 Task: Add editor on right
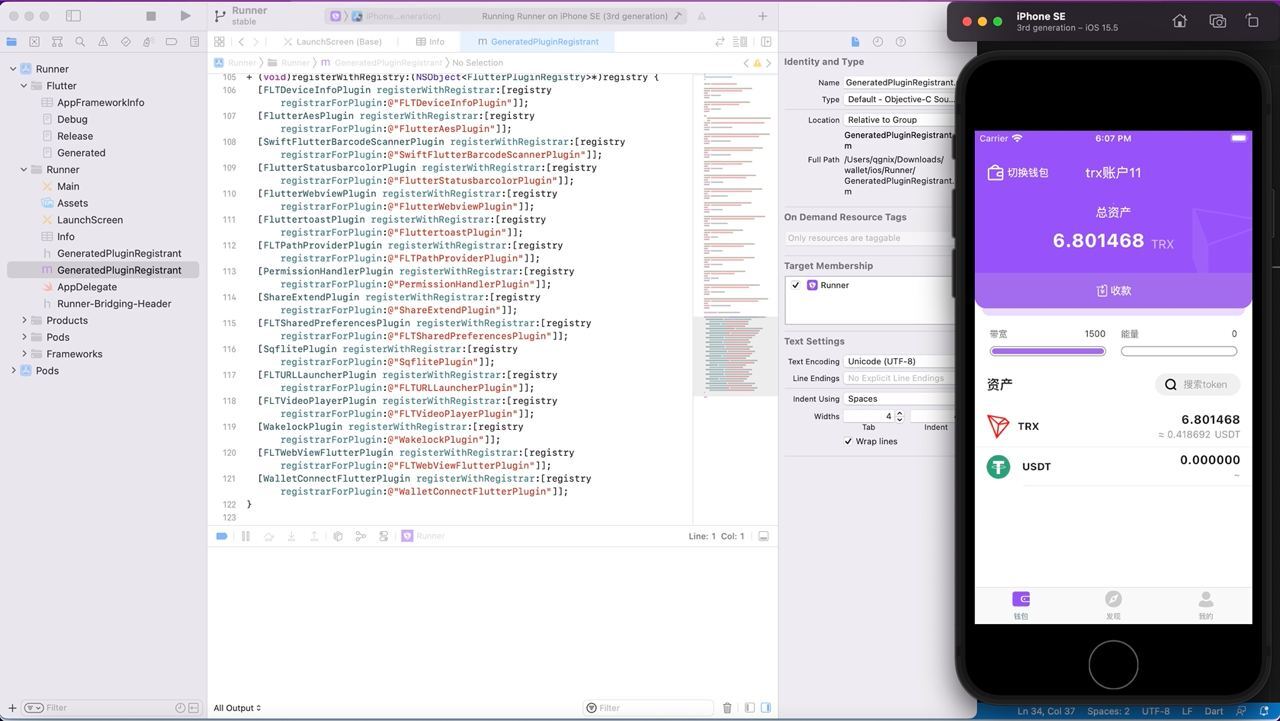tap(766, 42)
